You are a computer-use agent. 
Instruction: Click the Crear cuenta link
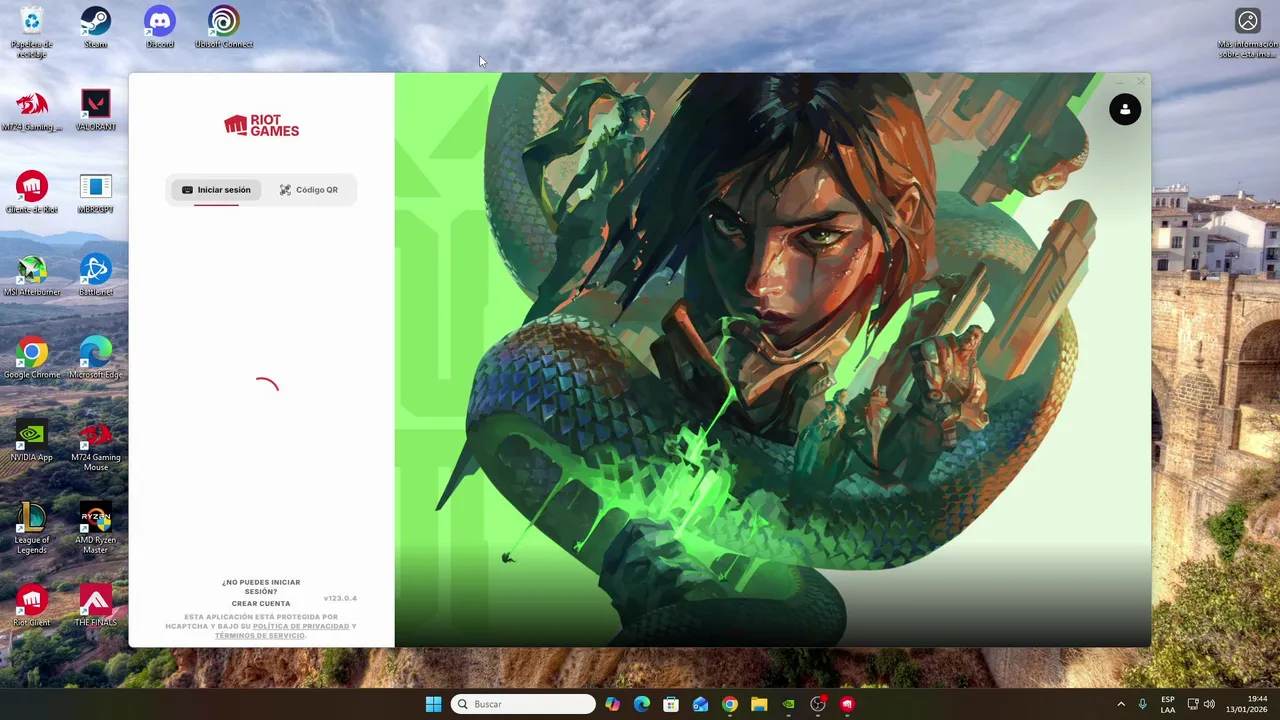point(261,604)
